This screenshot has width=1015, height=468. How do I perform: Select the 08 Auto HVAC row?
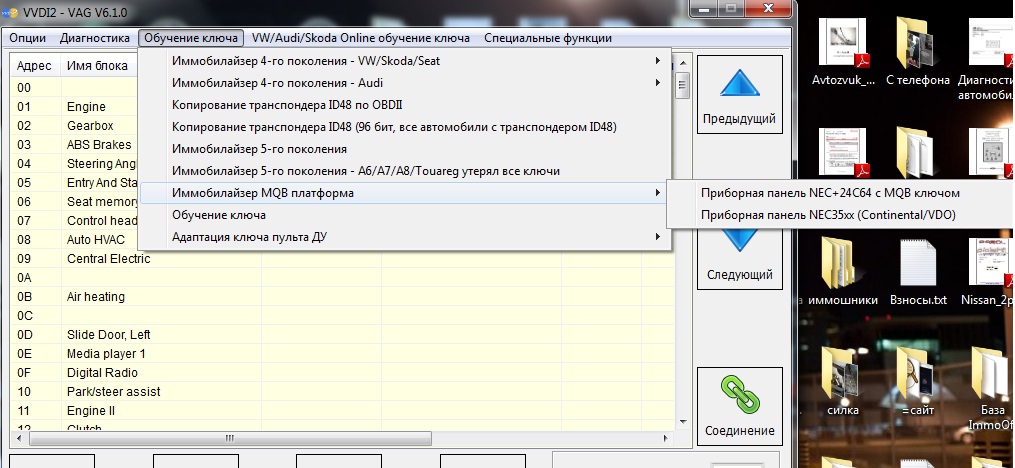tap(75, 240)
